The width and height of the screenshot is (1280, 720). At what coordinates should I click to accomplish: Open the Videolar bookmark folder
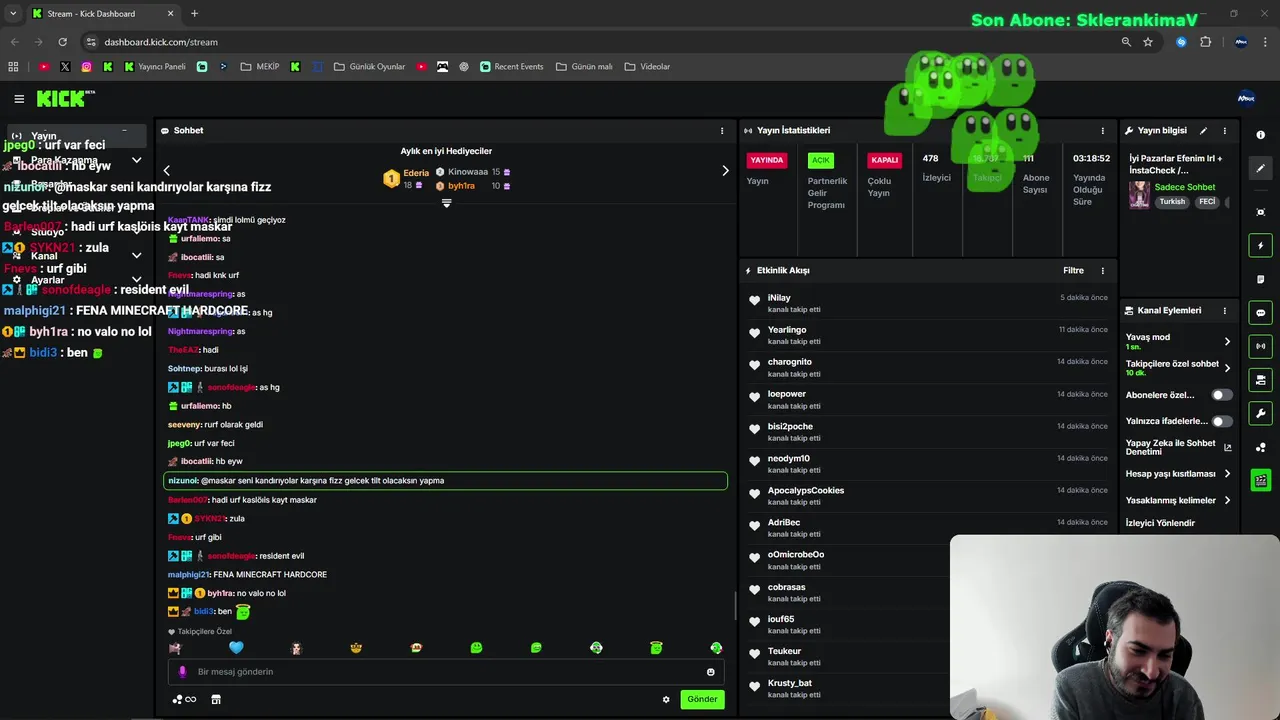pos(647,67)
